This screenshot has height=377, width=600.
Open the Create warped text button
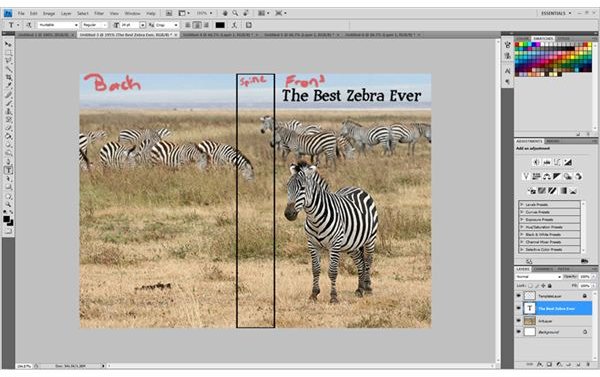(235, 25)
